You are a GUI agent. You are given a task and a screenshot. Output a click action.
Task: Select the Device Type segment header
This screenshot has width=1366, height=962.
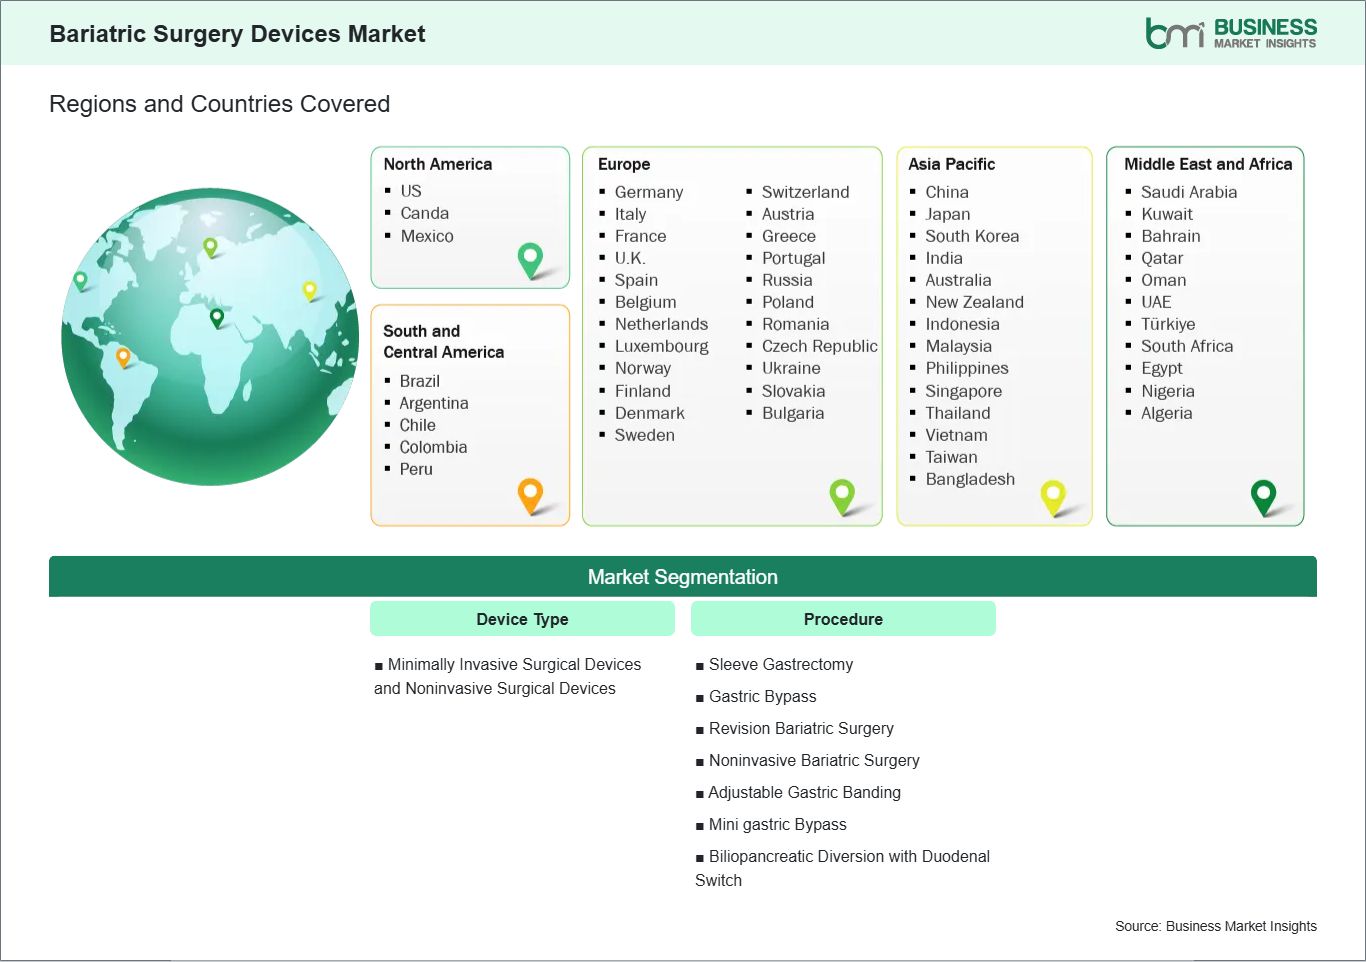pyautogui.click(x=522, y=619)
